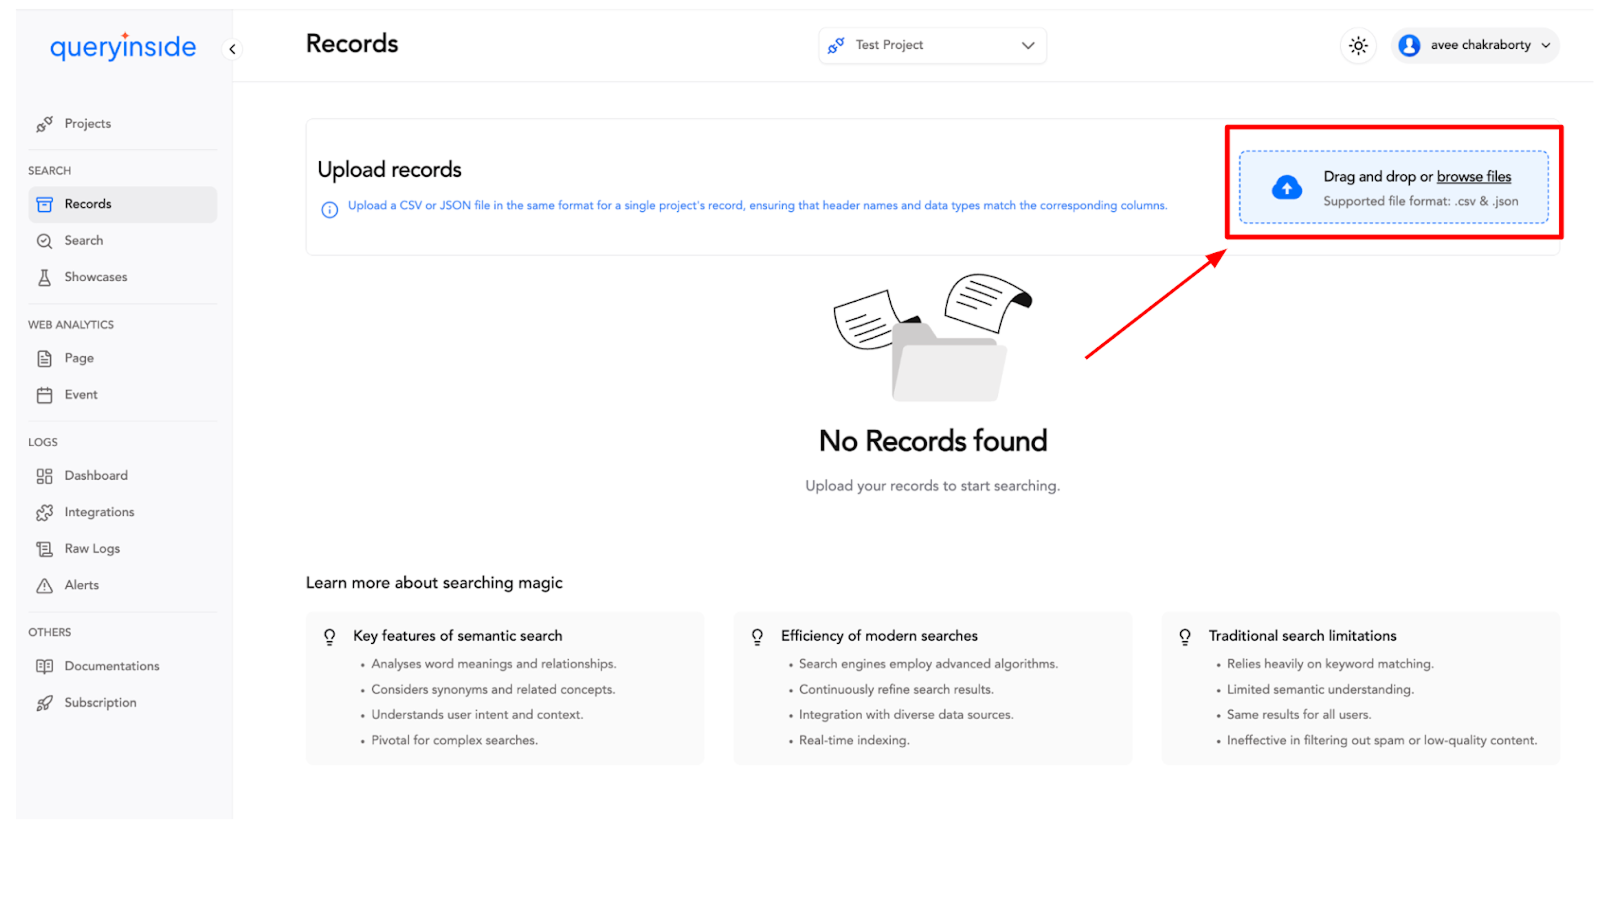Open the Alerts warning triangle icon

44,586
